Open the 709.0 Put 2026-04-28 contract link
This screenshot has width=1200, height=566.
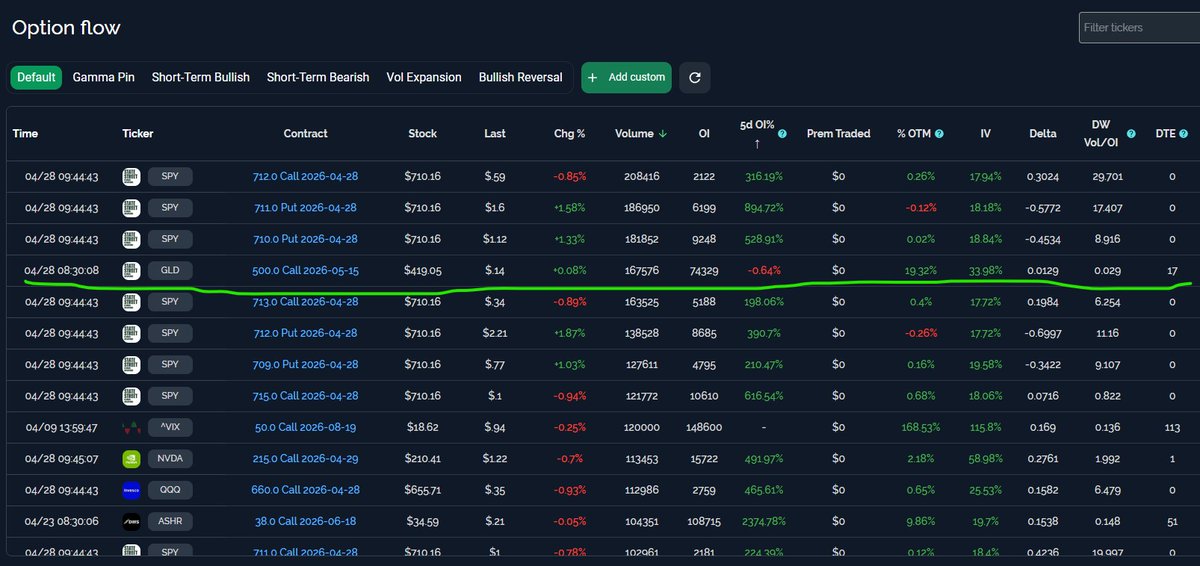click(x=305, y=365)
